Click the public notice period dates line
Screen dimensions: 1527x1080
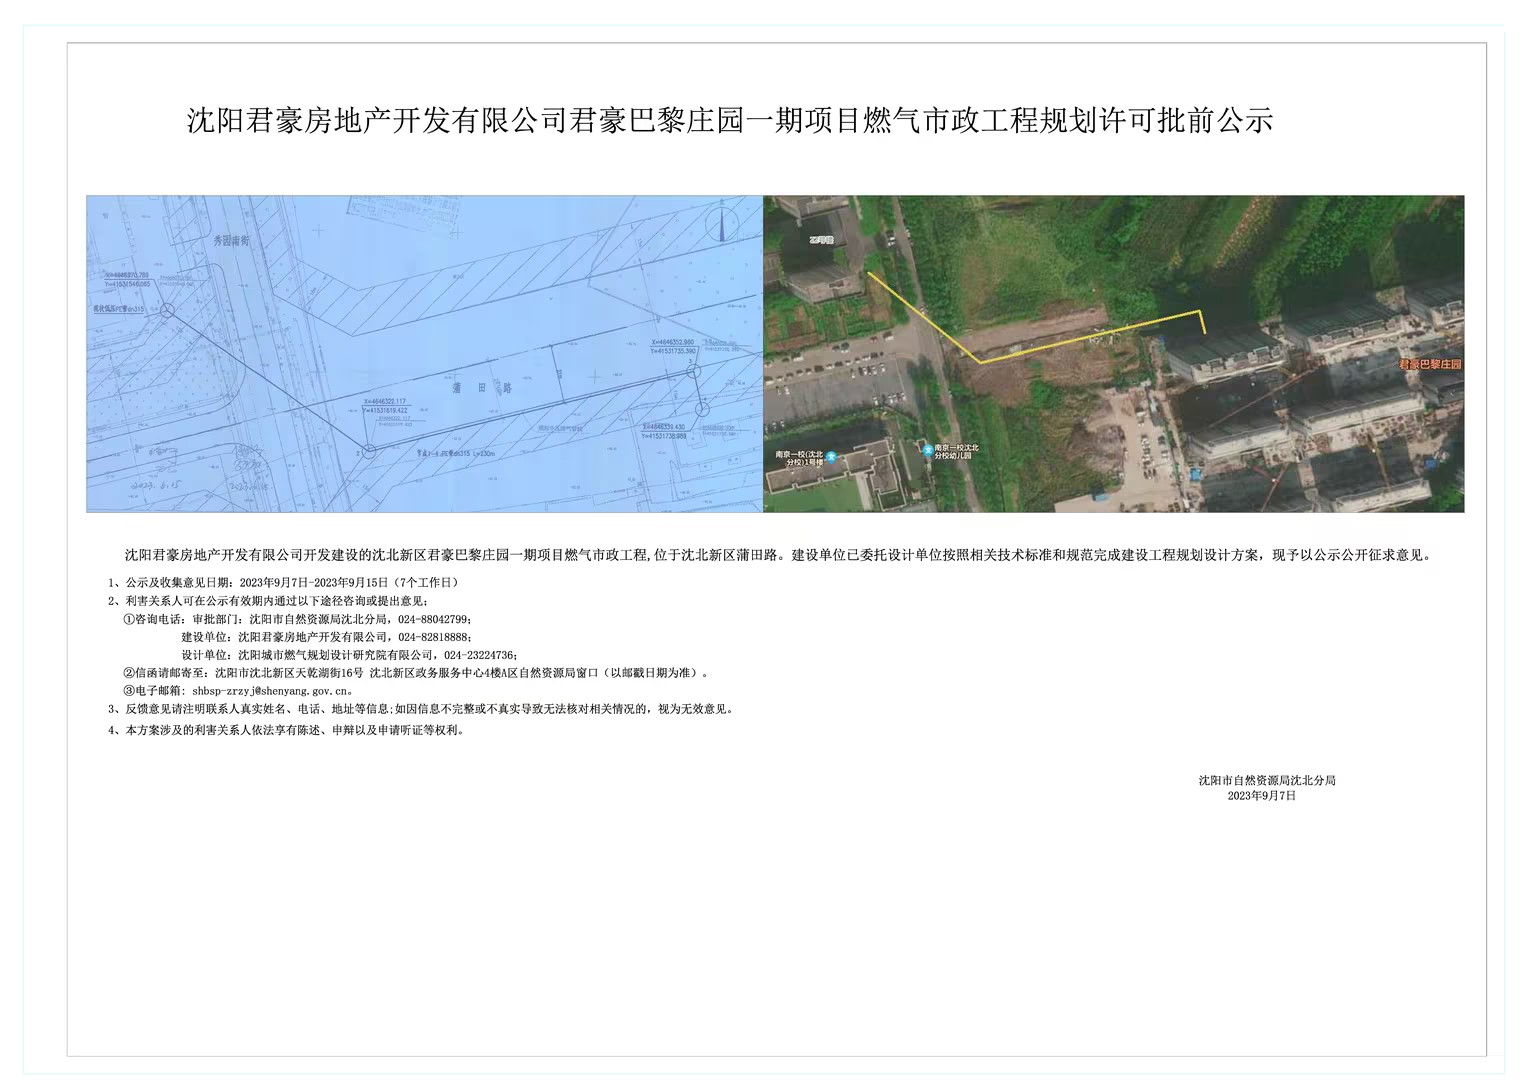coord(290,582)
